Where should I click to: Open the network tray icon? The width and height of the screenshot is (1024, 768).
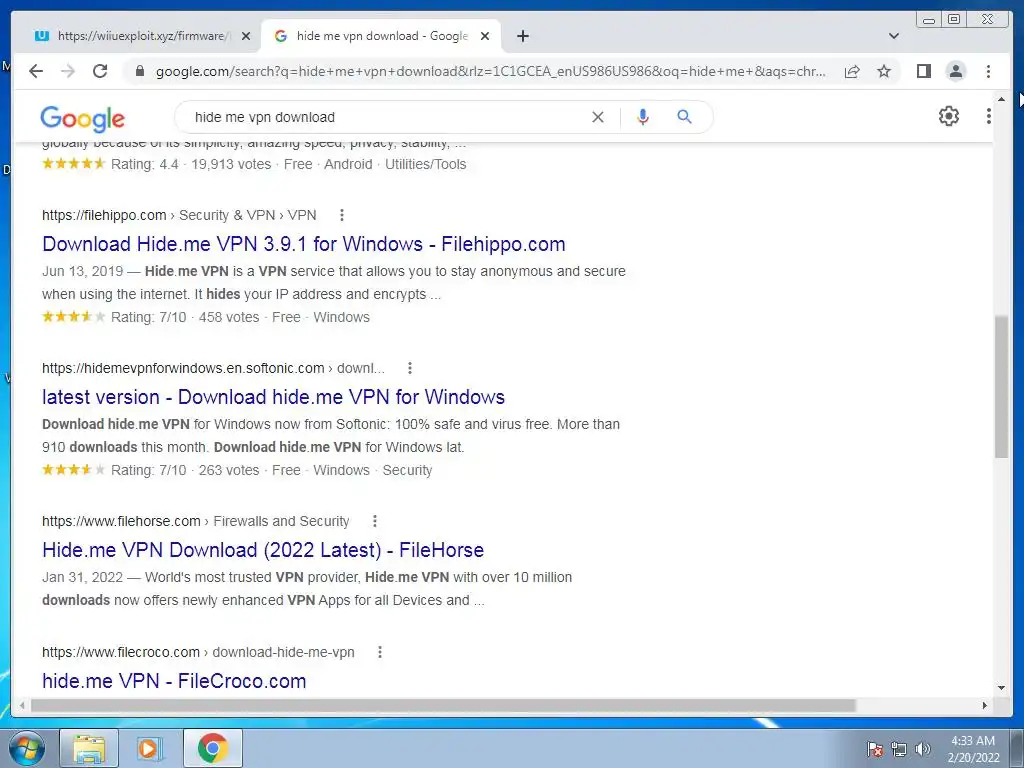coord(899,749)
